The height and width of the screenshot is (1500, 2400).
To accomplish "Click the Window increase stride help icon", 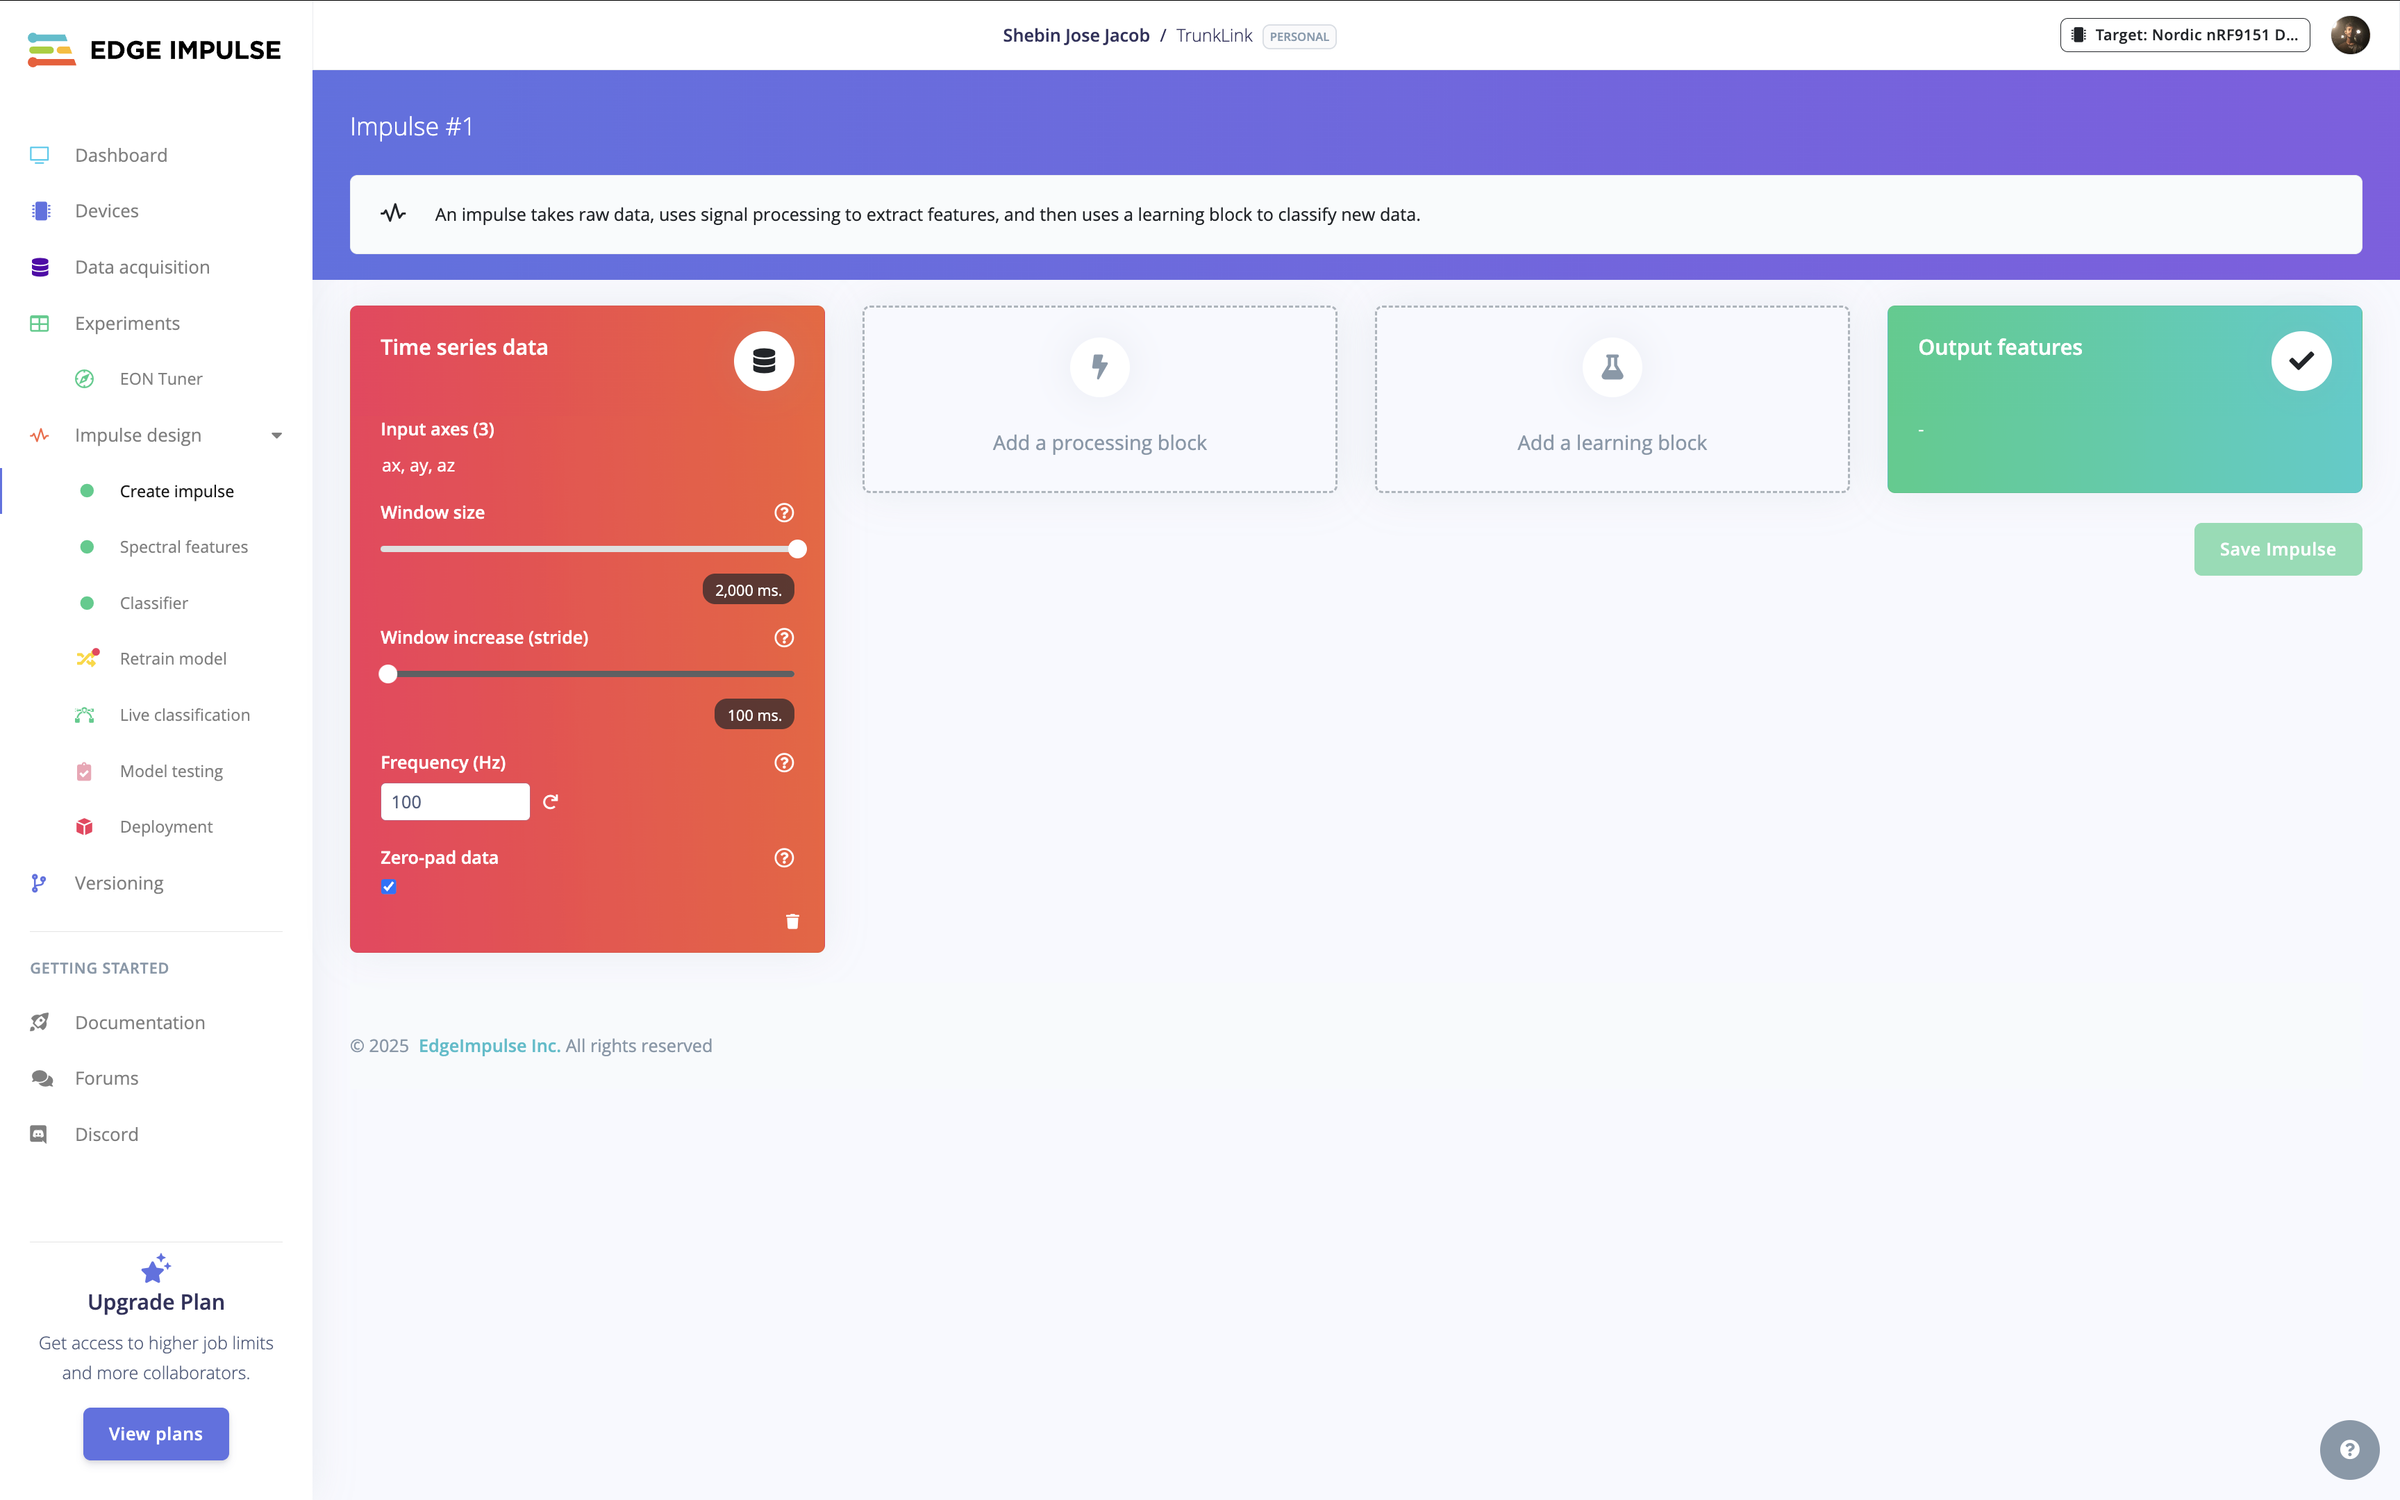I will [784, 637].
